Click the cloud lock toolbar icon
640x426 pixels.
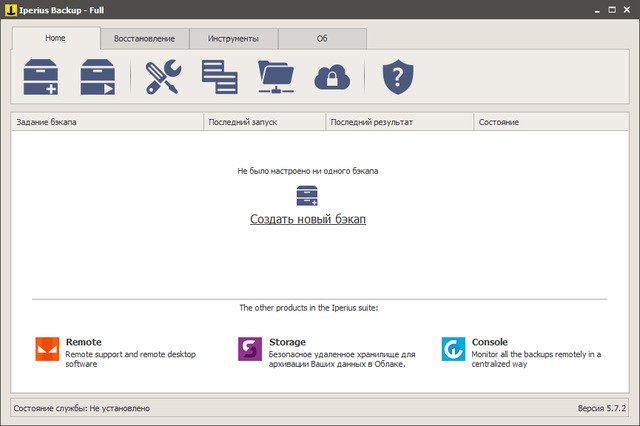coord(331,77)
